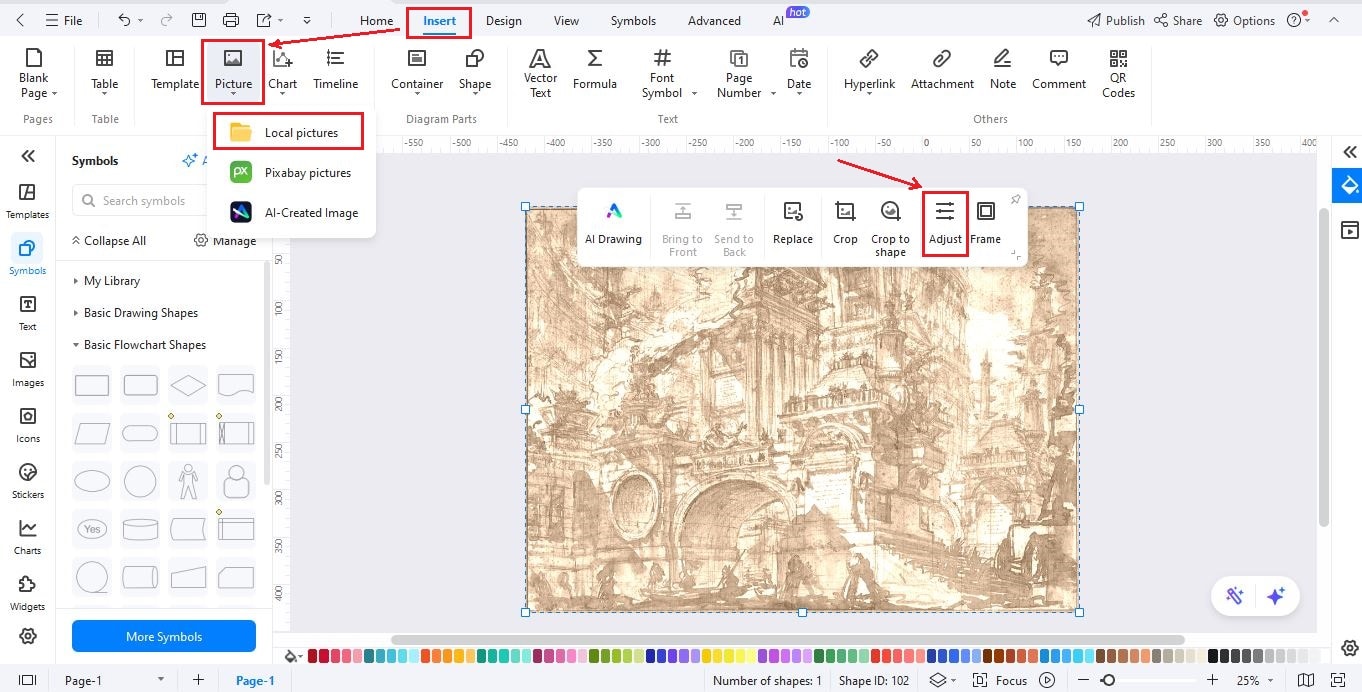Switch to the View tab
The image size is (1362, 692).
tap(566, 20)
